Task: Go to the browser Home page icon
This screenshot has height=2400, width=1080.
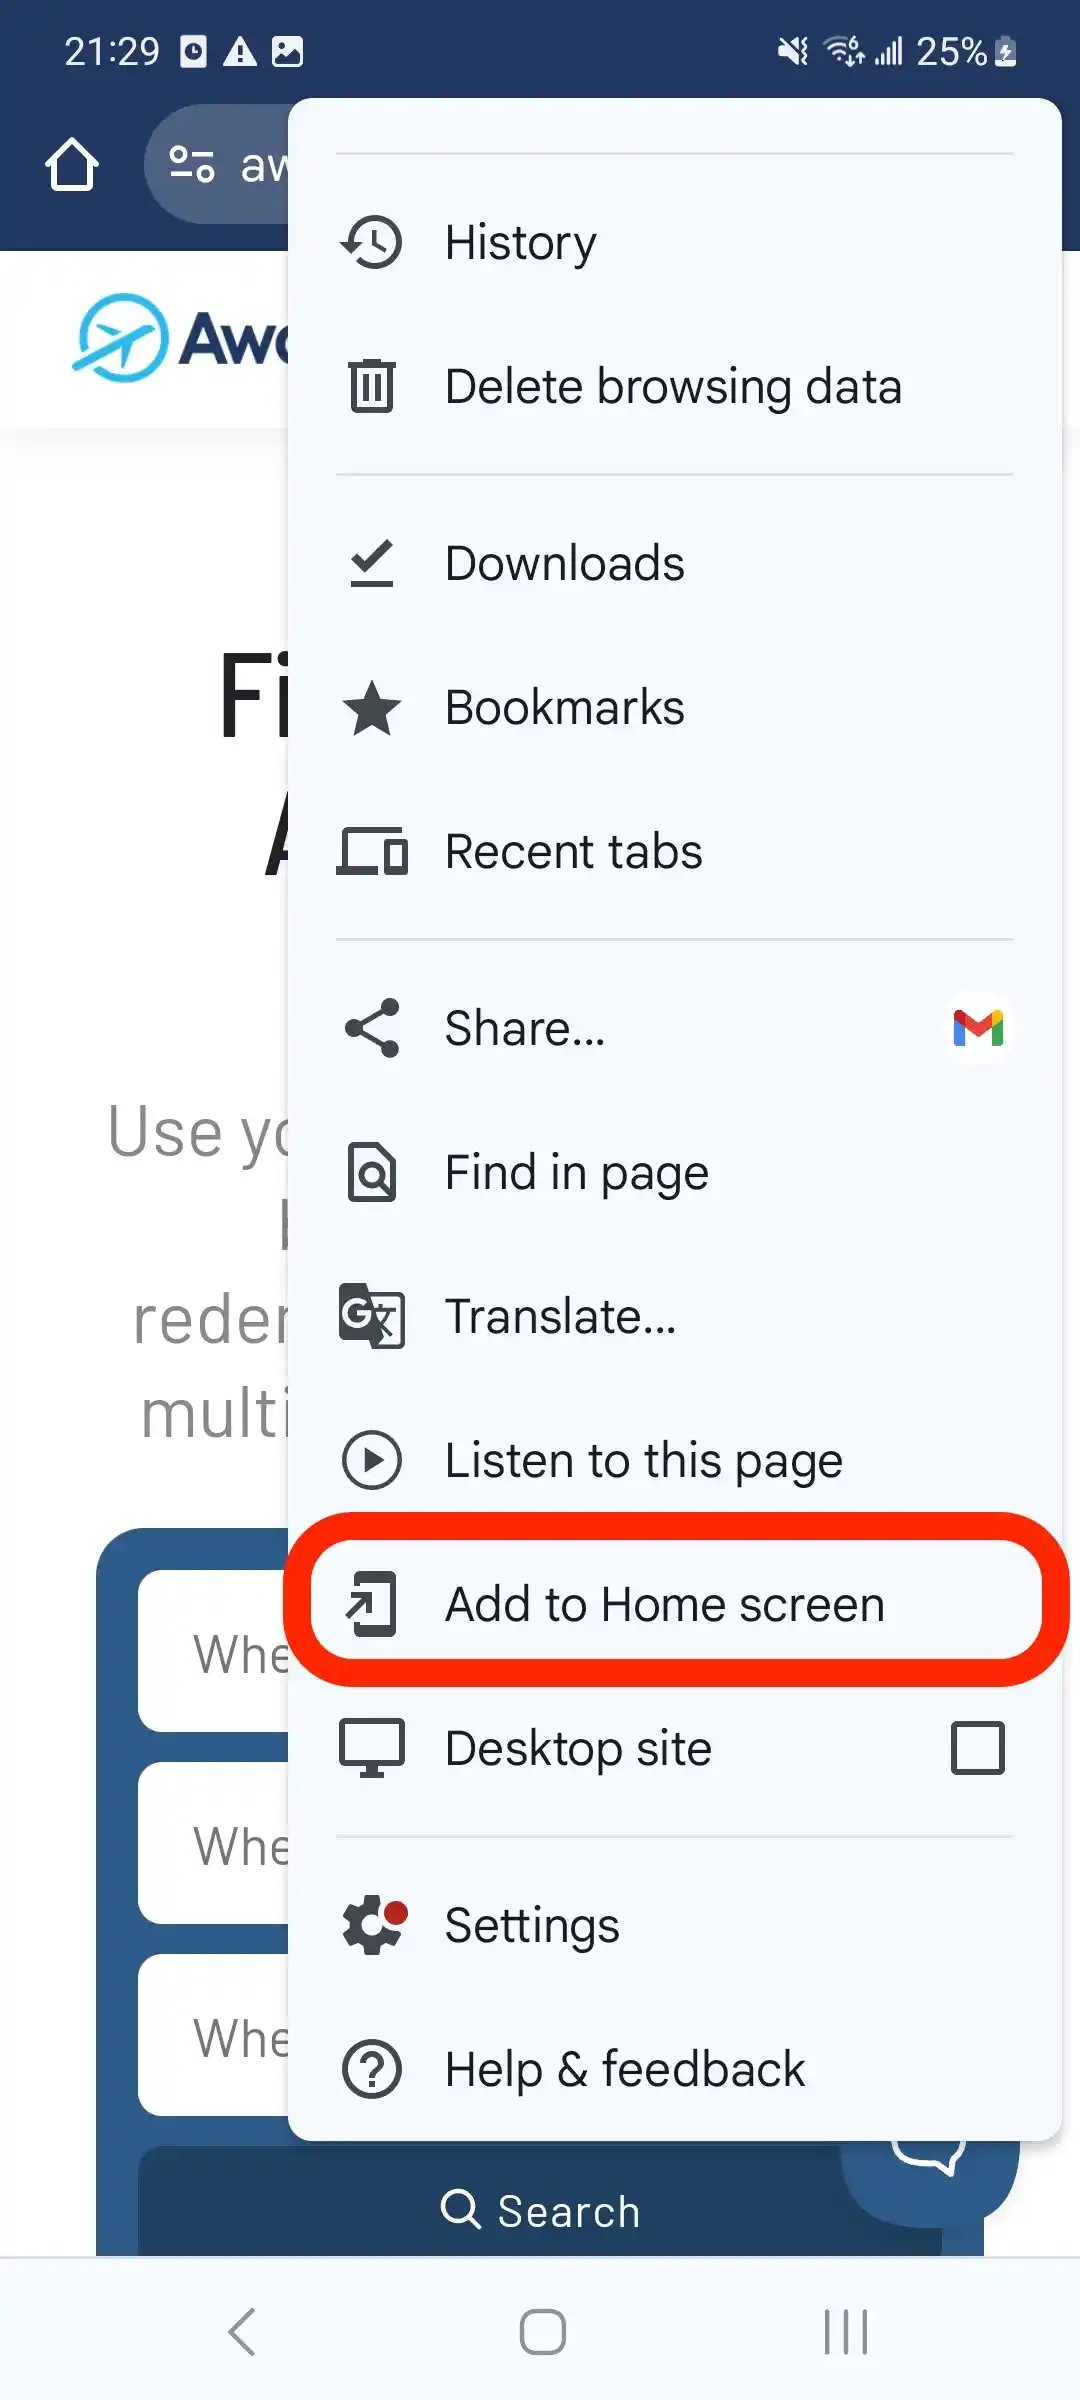Action: tap(72, 165)
